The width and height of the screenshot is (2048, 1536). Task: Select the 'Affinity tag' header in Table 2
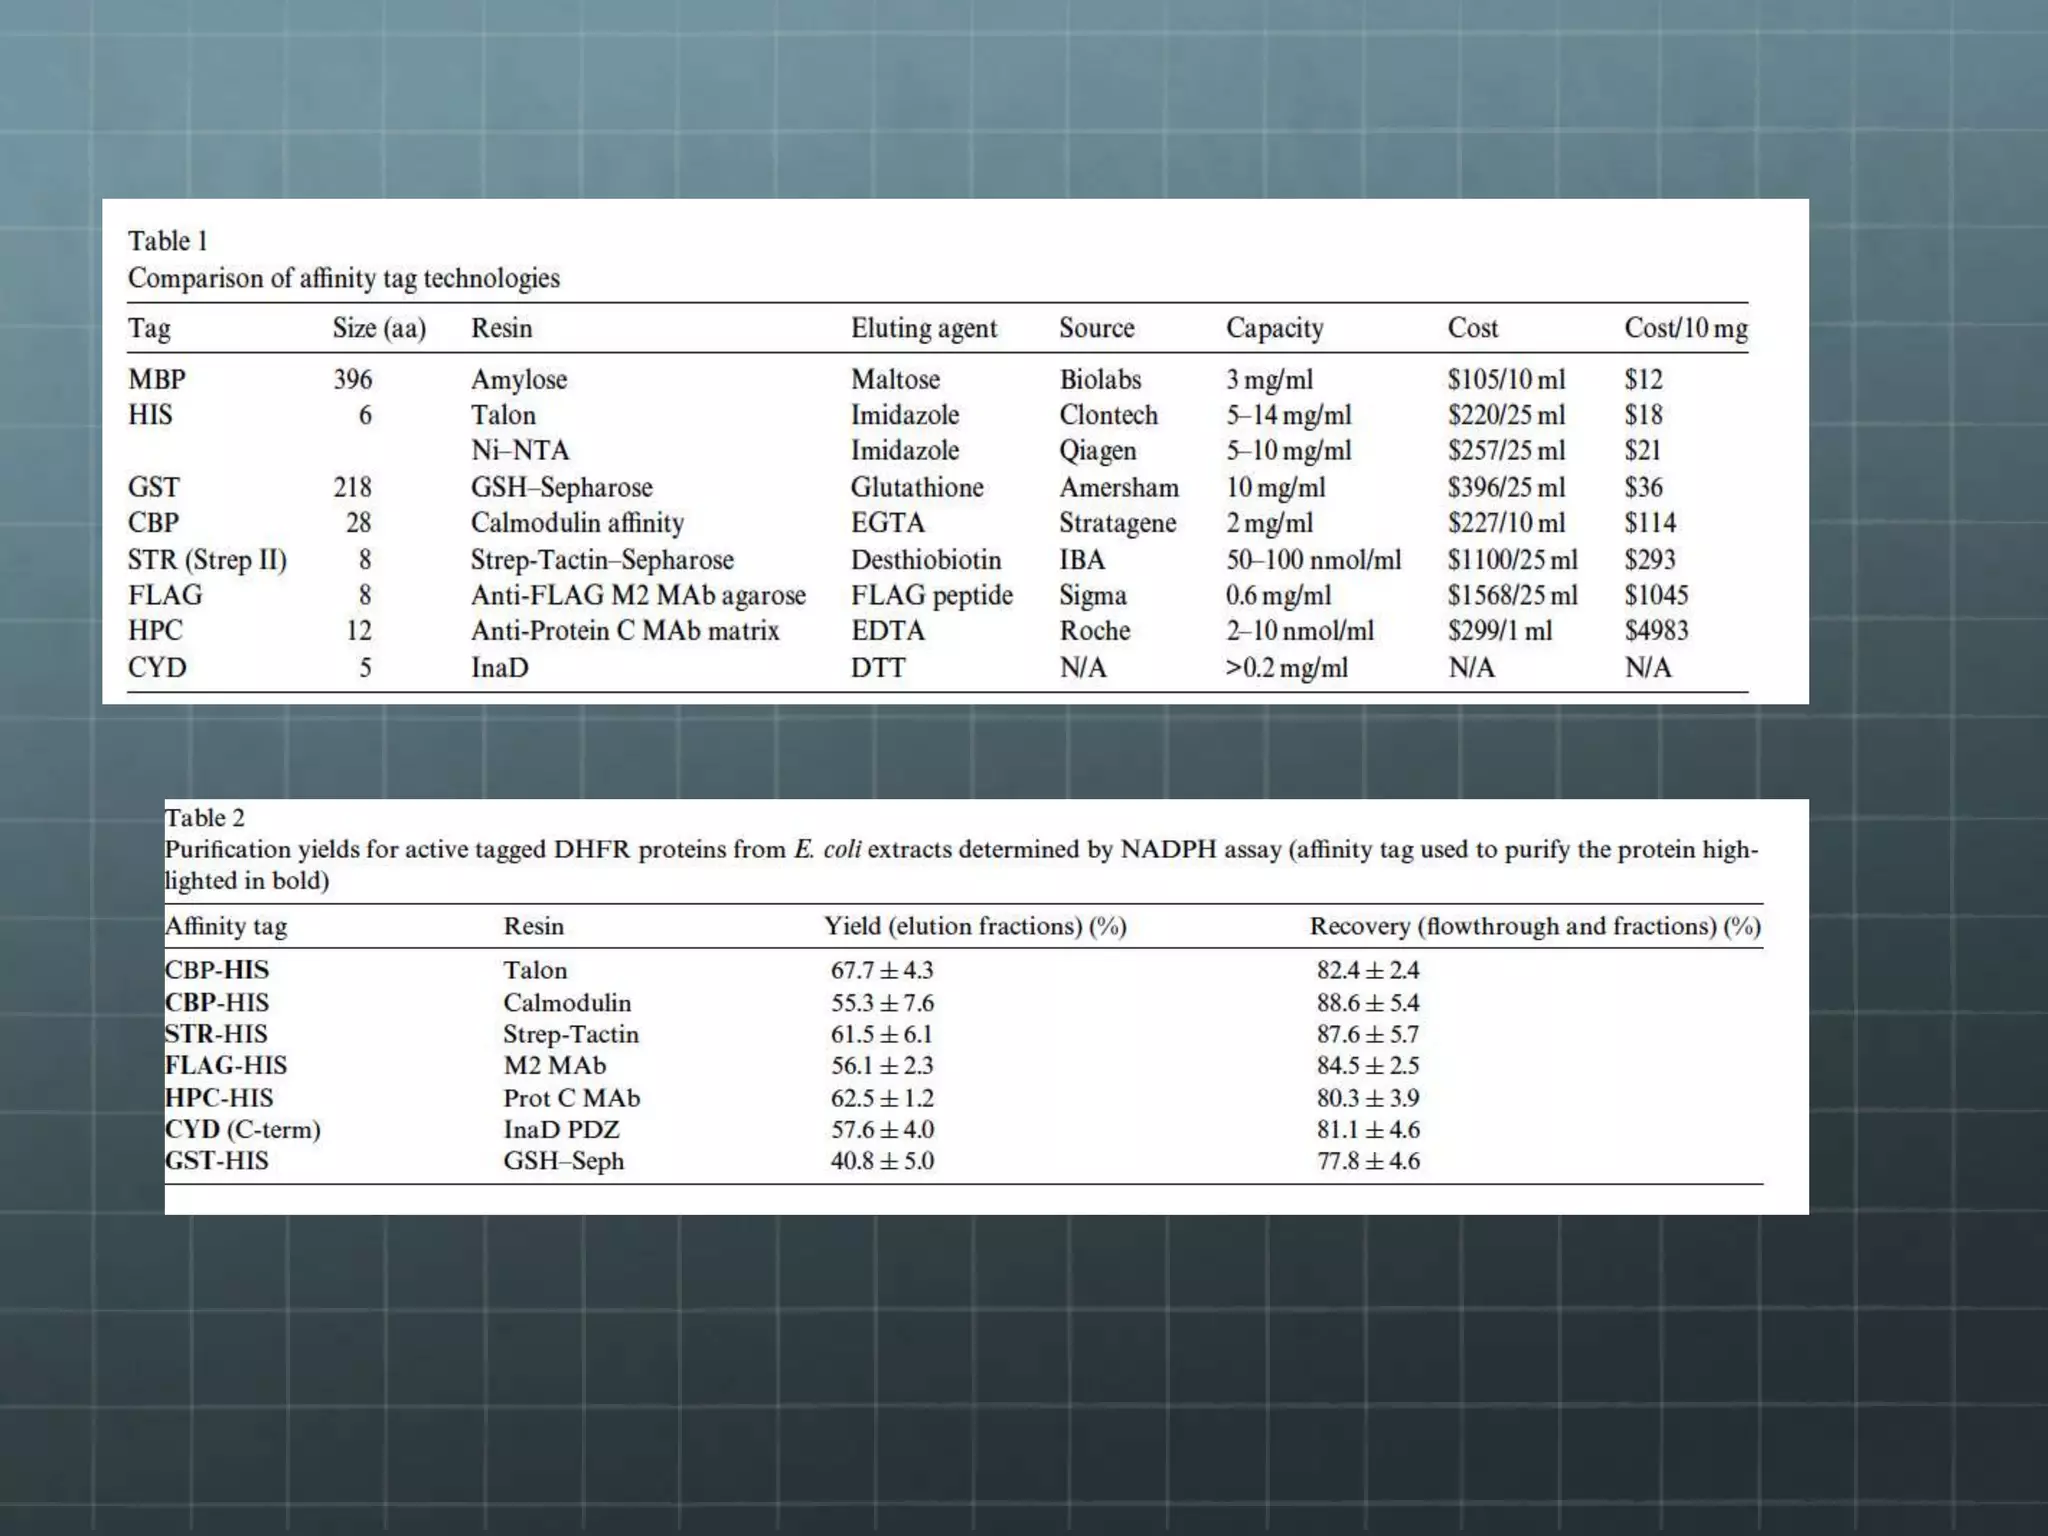226,926
